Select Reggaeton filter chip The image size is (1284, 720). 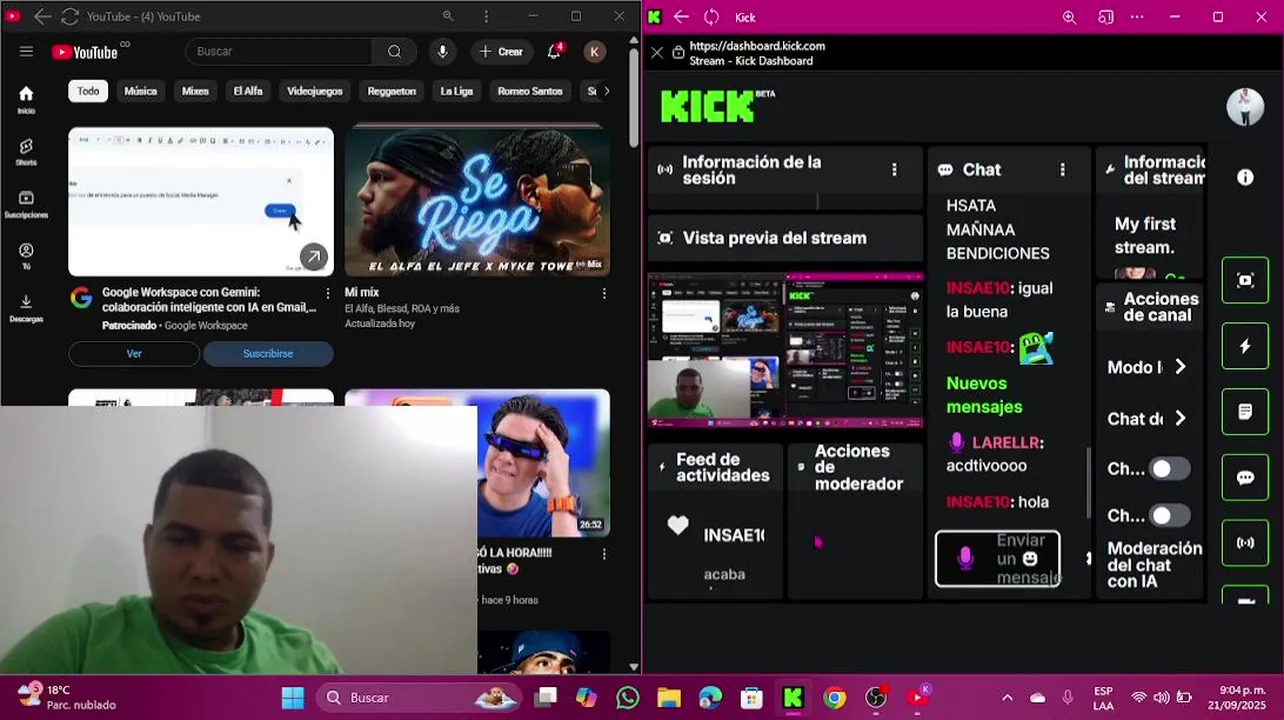pos(391,91)
